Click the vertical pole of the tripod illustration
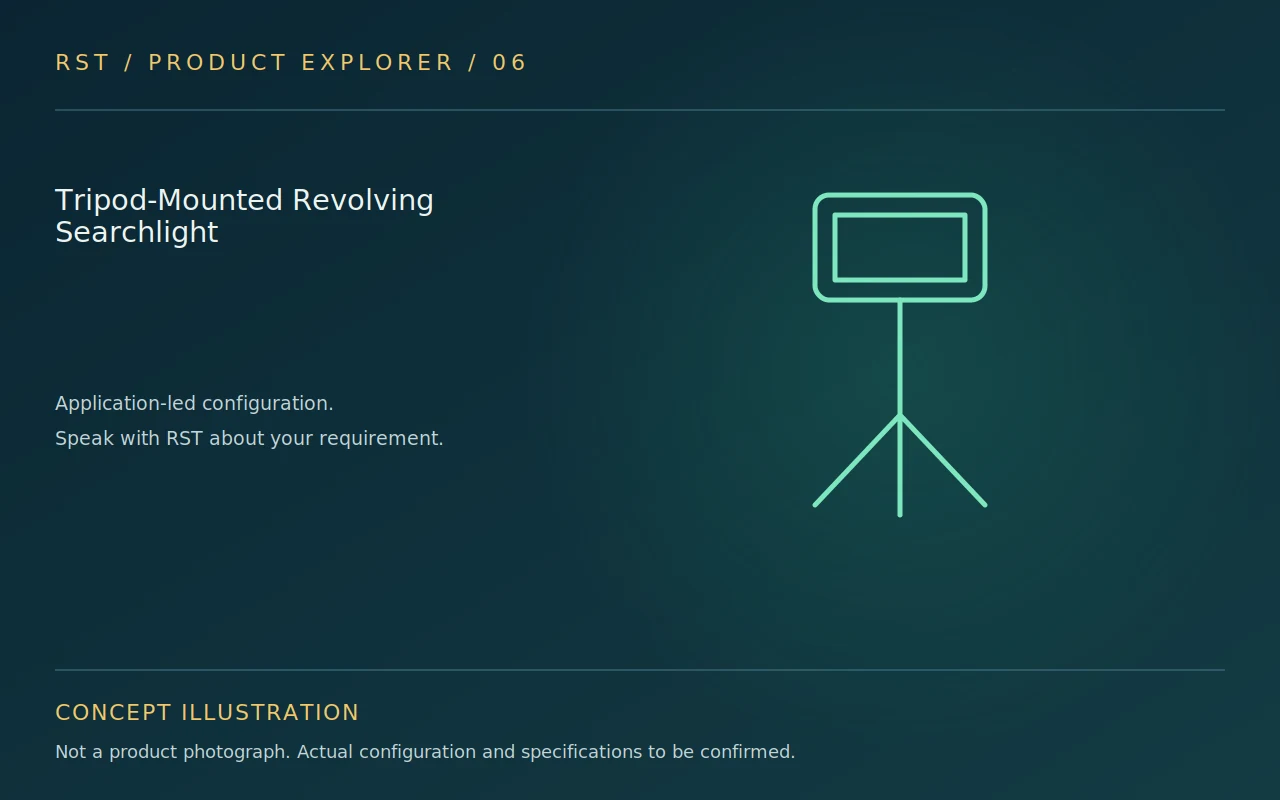1280x800 pixels. tap(900, 357)
